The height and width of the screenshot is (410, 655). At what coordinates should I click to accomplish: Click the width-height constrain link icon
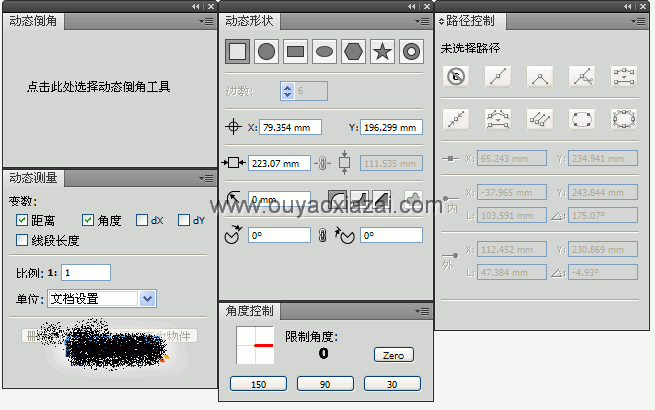point(322,163)
